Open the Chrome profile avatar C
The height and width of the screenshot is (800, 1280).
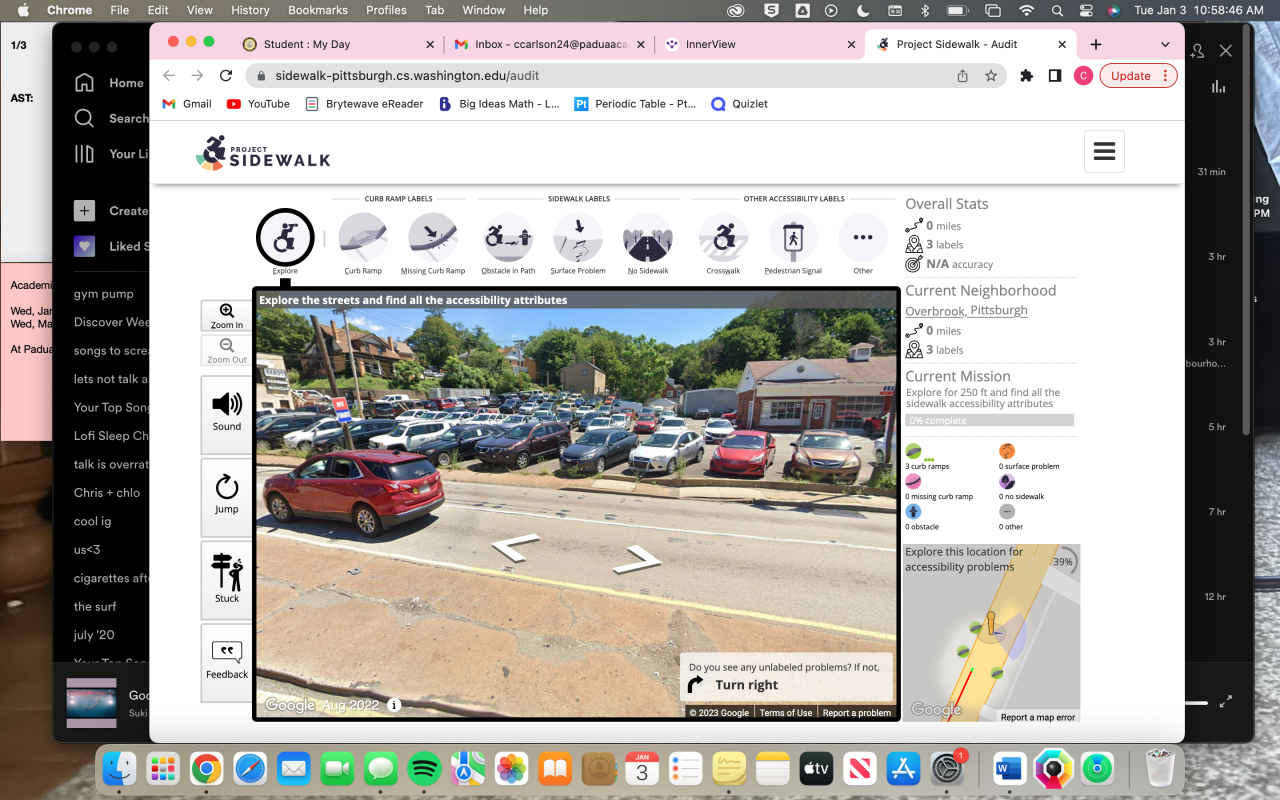pyautogui.click(x=1083, y=76)
